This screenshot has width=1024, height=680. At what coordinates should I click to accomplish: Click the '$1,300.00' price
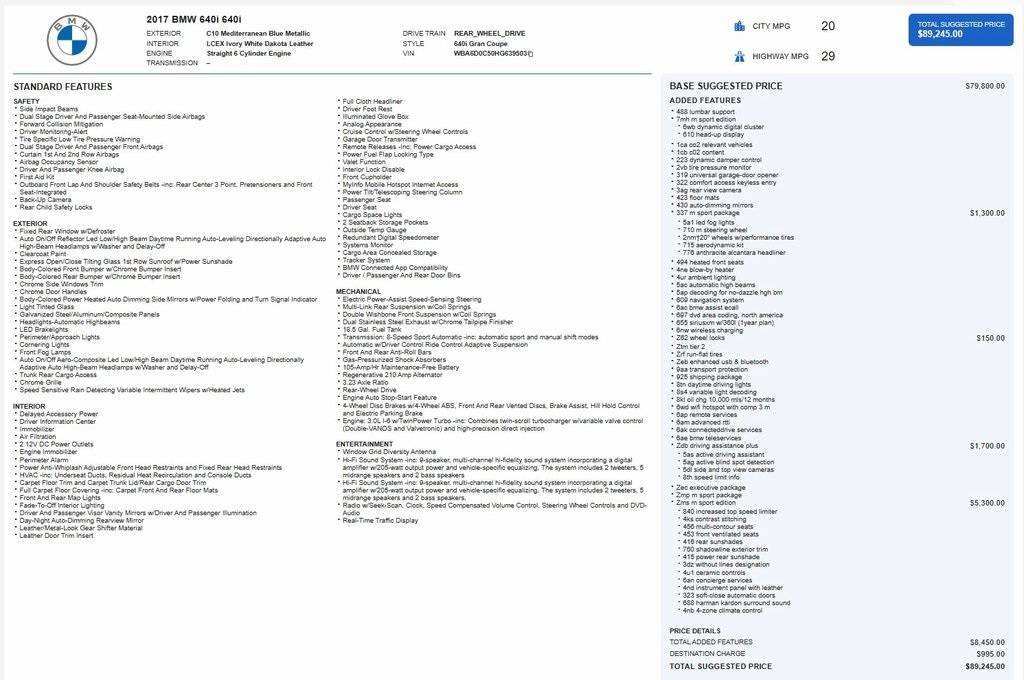pyautogui.click(x=987, y=213)
